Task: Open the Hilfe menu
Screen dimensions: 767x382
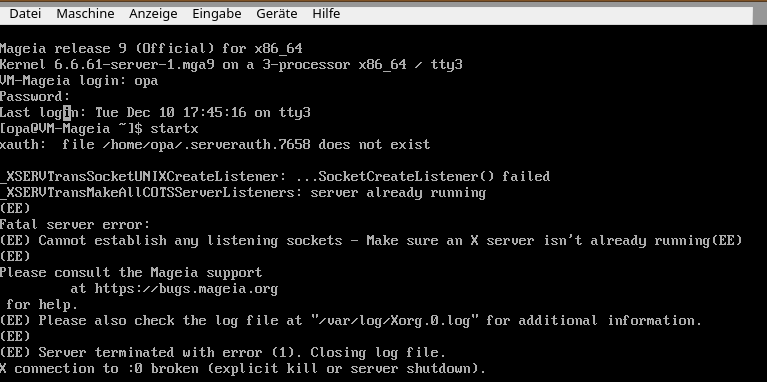Action: 326,14
